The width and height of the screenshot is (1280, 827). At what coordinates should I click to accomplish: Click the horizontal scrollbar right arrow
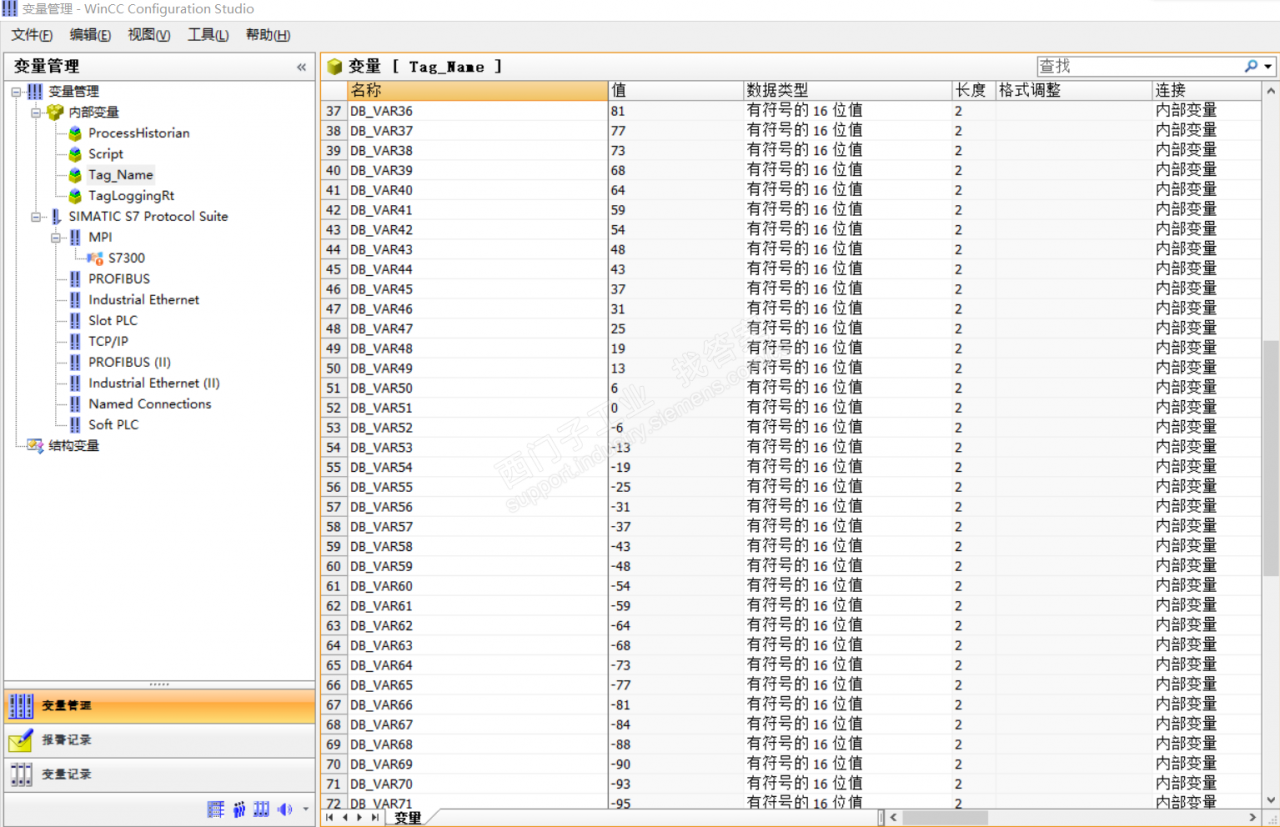pos(1253,817)
